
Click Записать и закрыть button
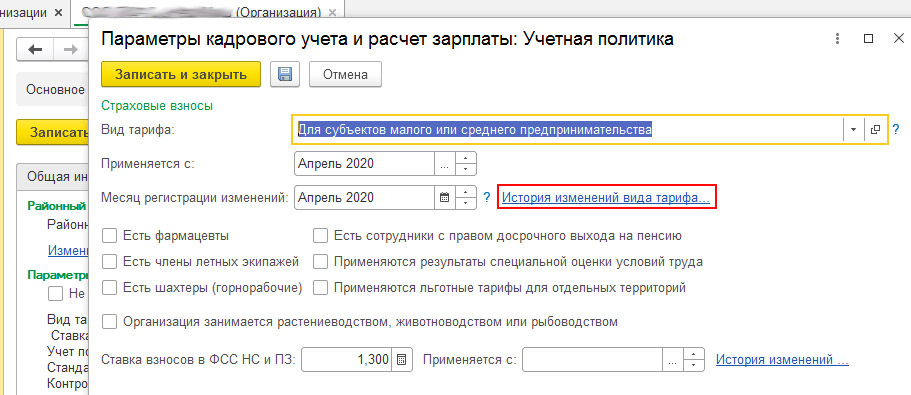[x=181, y=74]
